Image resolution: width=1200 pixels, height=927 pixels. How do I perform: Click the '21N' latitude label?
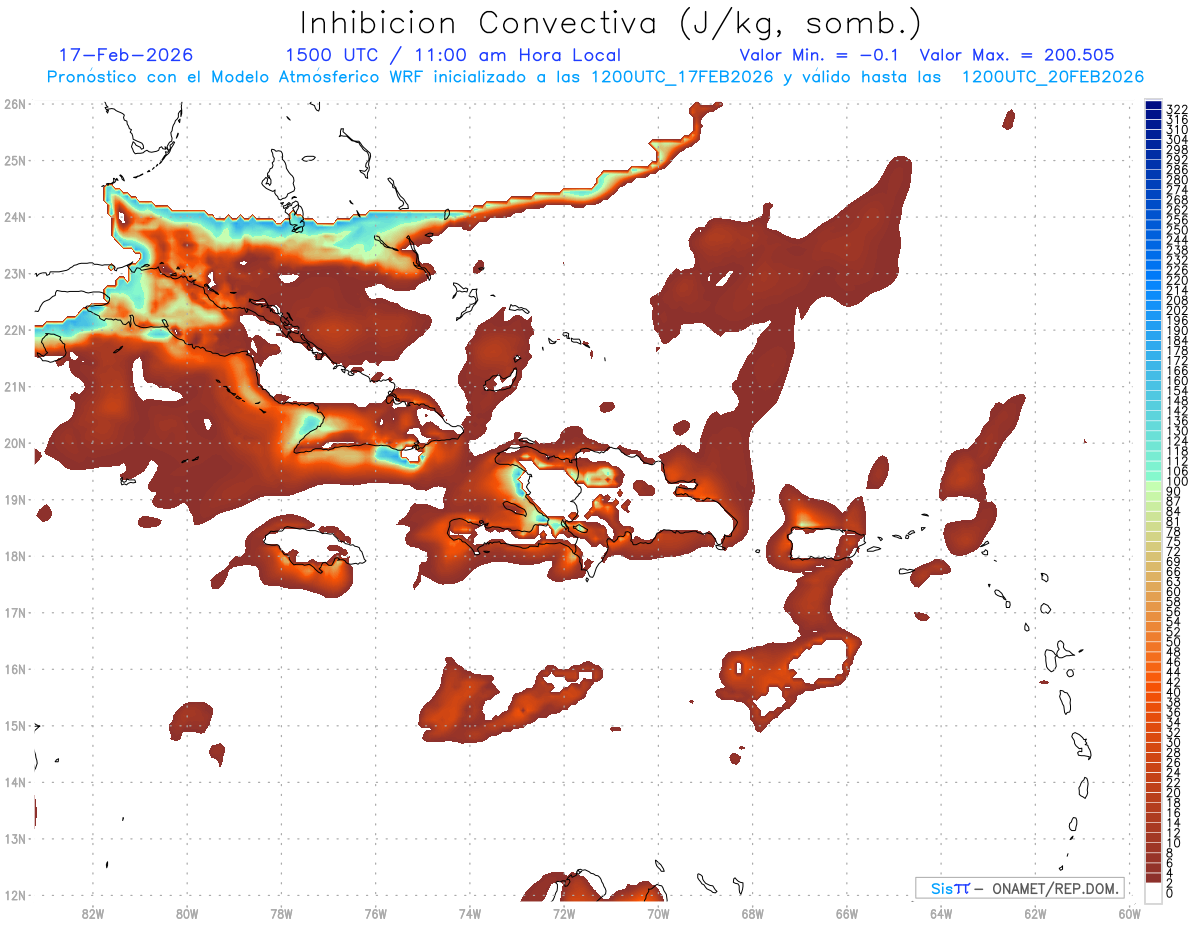click(14, 386)
